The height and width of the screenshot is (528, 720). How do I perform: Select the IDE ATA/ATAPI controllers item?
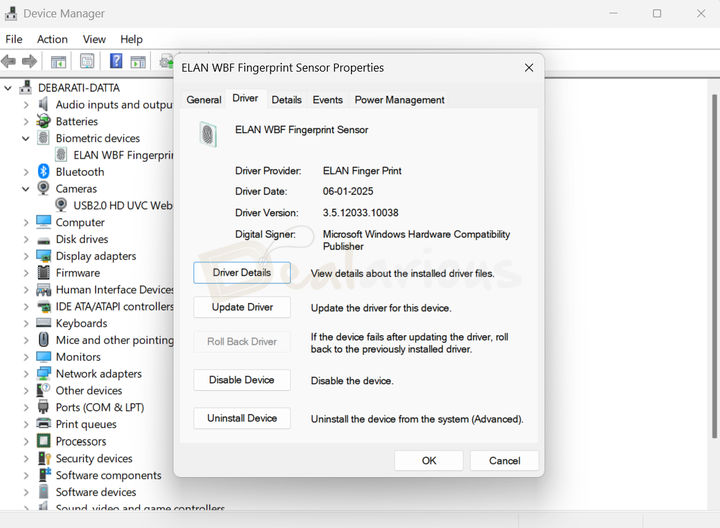tap(106, 306)
